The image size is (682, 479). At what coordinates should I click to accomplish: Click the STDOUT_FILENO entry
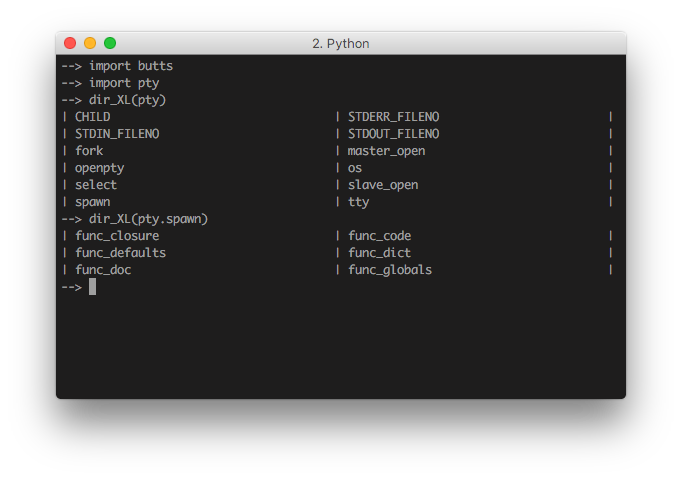(394, 134)
